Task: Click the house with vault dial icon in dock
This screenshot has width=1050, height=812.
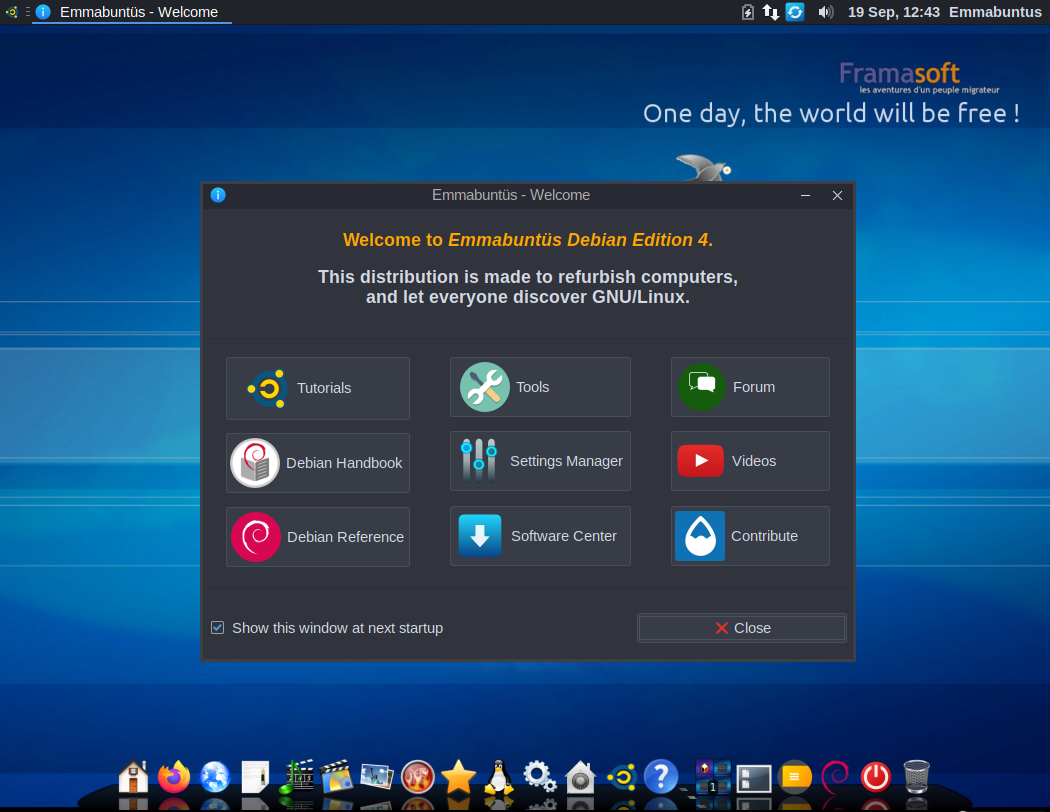Action: (x=580, y=777)
